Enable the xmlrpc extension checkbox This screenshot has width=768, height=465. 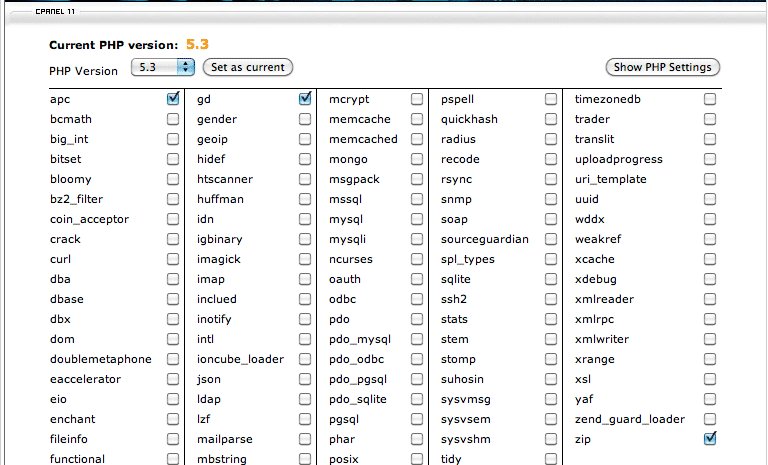(x=710, y=319)
